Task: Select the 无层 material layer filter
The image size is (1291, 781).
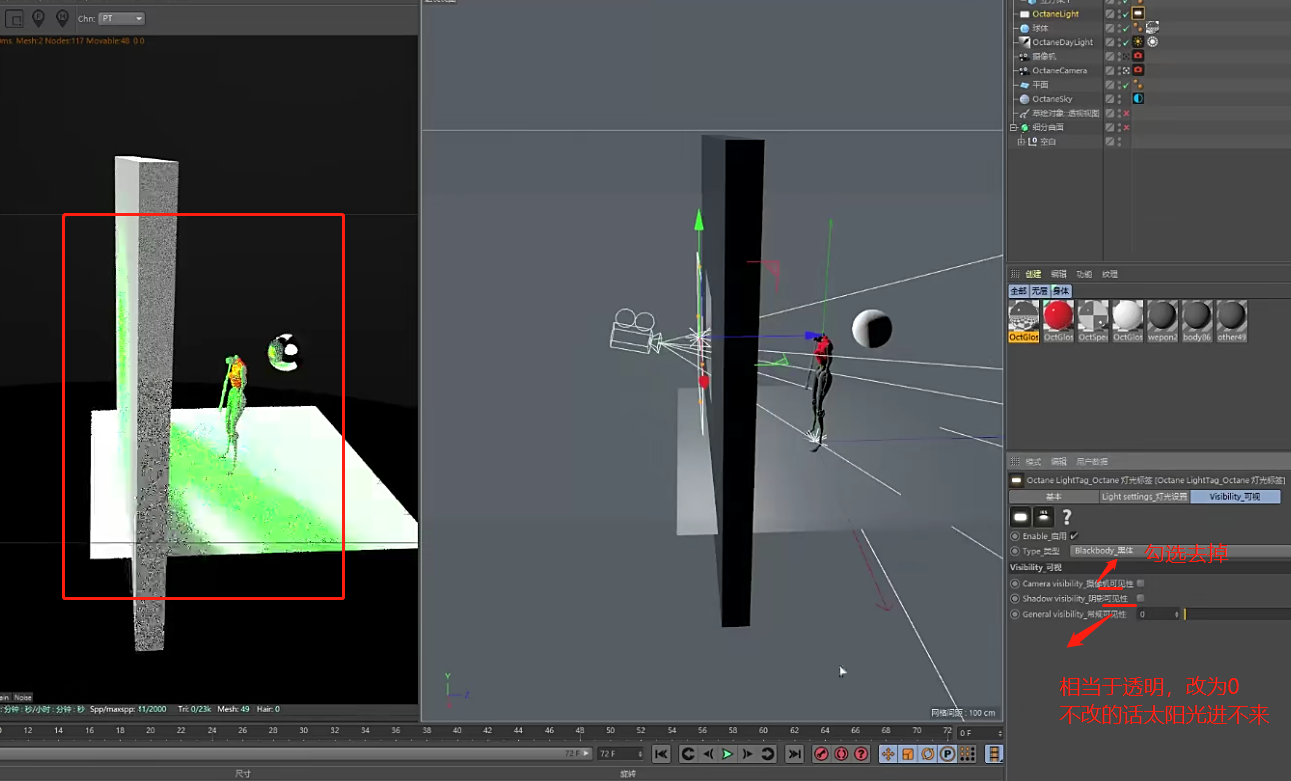Action: [1040, 291]
